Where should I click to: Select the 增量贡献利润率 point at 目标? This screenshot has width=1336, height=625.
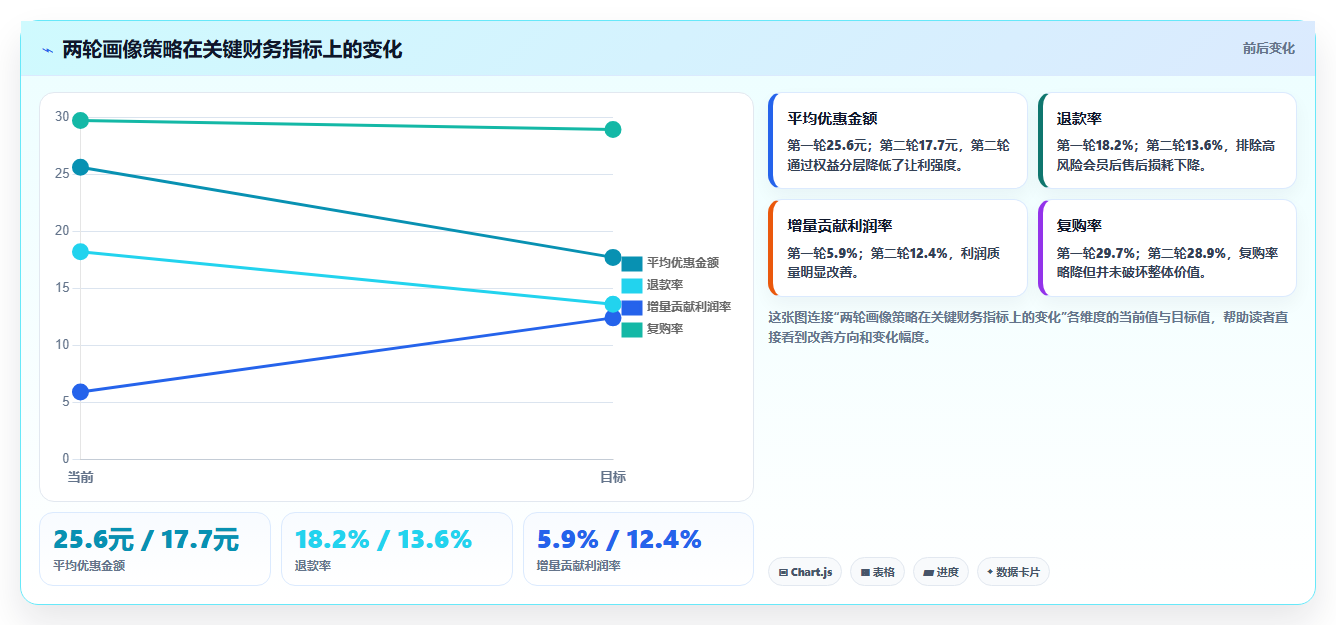coord(613,318)
